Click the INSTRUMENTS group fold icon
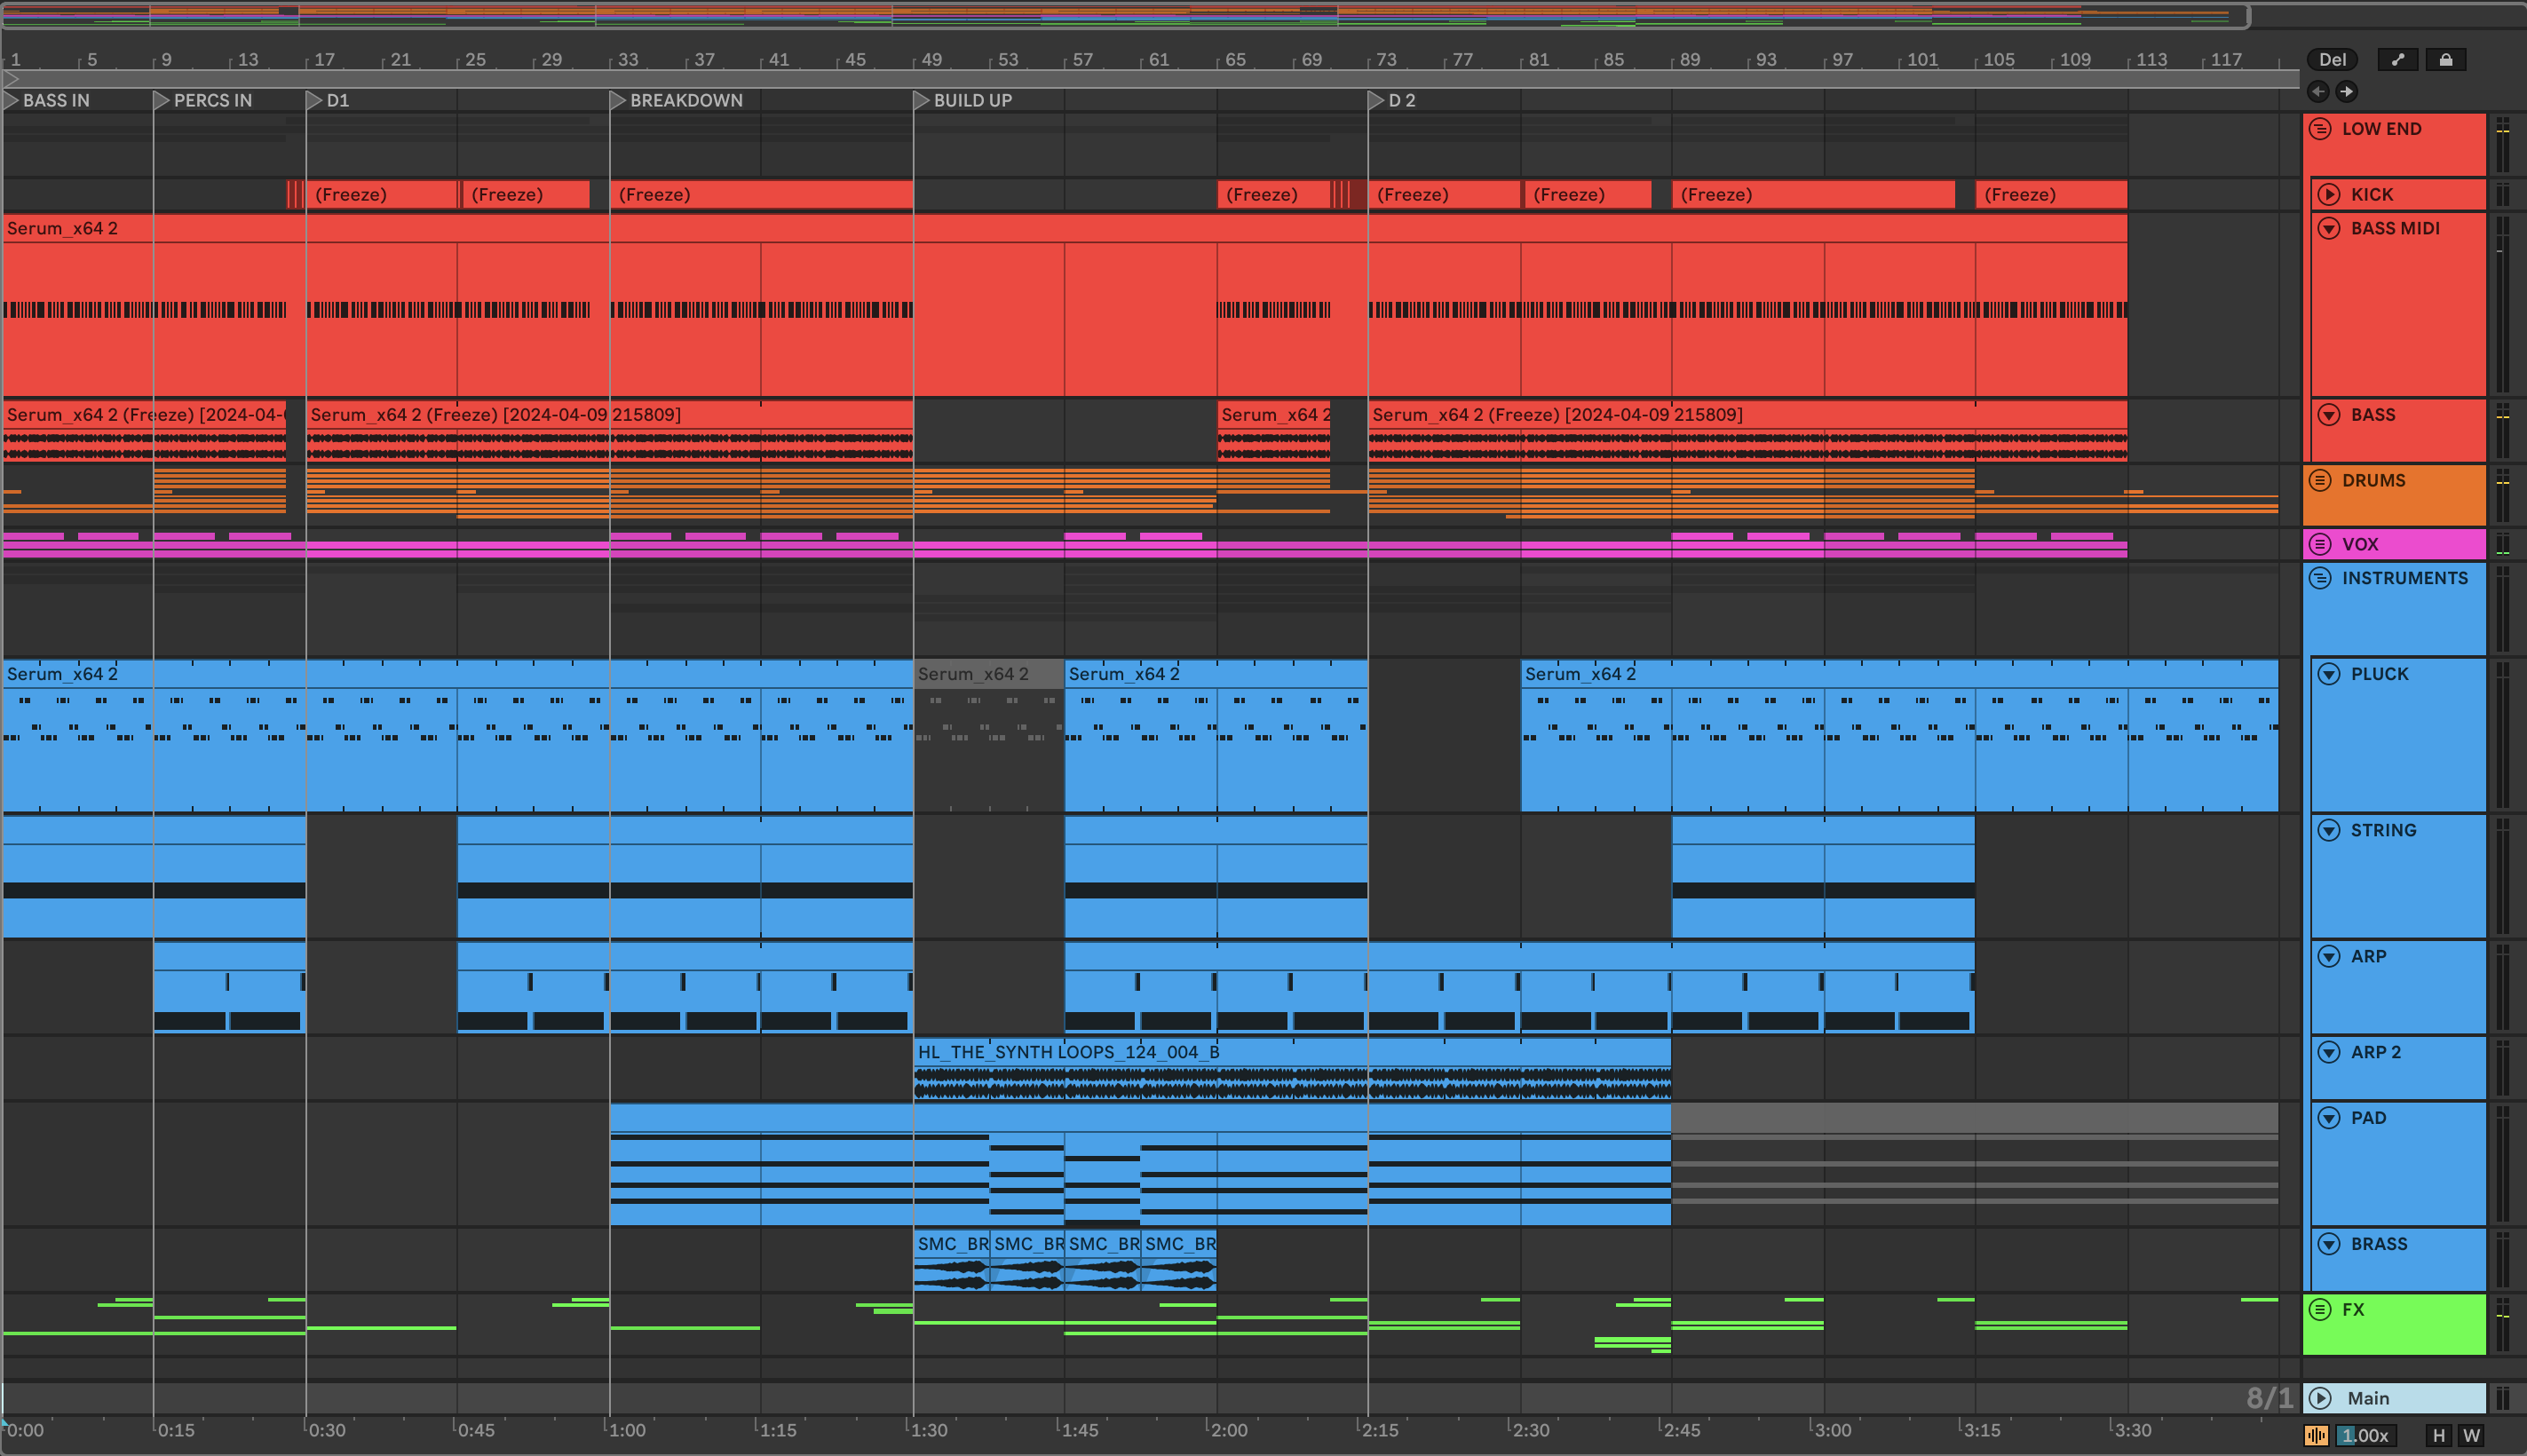Viewport: 2527px width, 1456px height. [x=2320, y=578]
